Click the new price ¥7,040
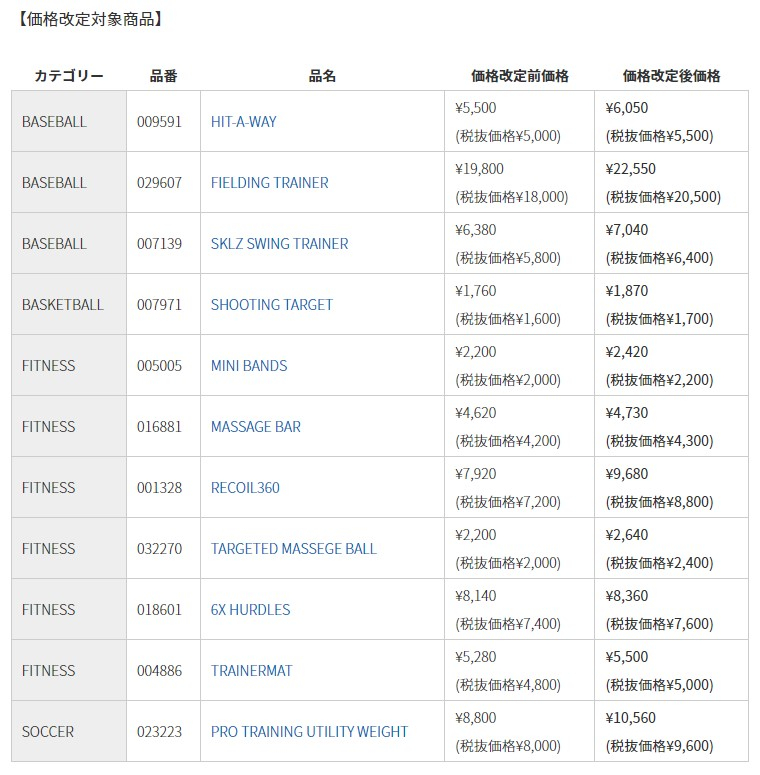Image resolution: width=760 pixels, height=775 pixels. click(x=627, y=230)
